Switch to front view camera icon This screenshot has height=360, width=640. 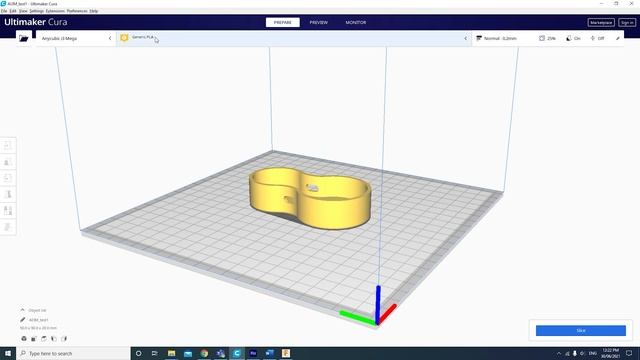(x=34, y=338)
